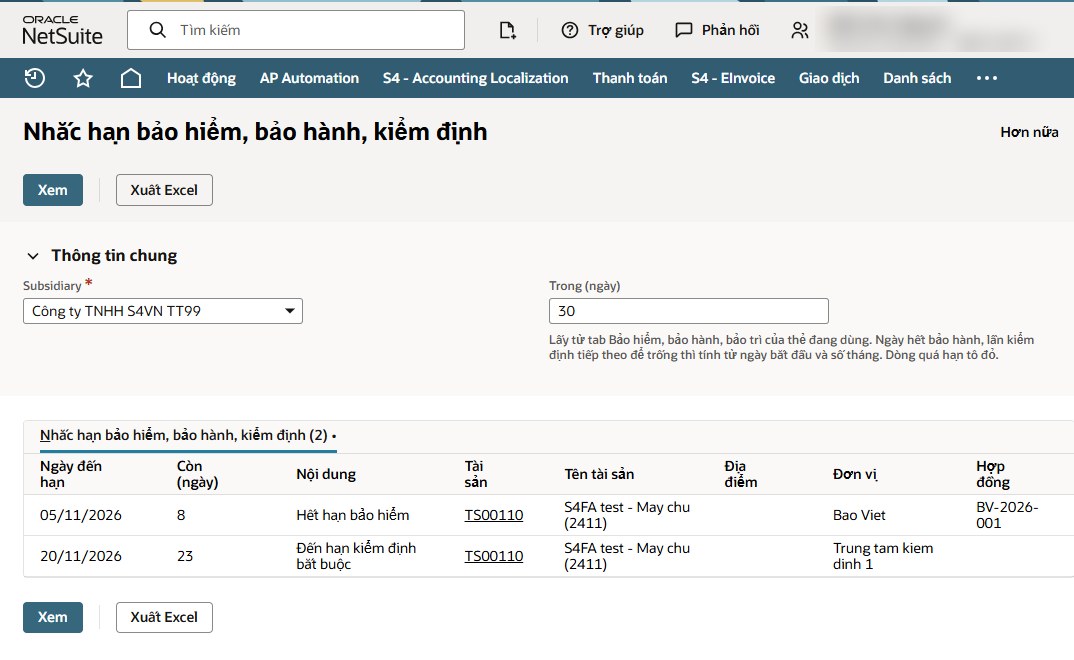Select the Nhắc hạn bảo hiểm, bảo hành, kiểm định (2) tab

pos(188,435)
